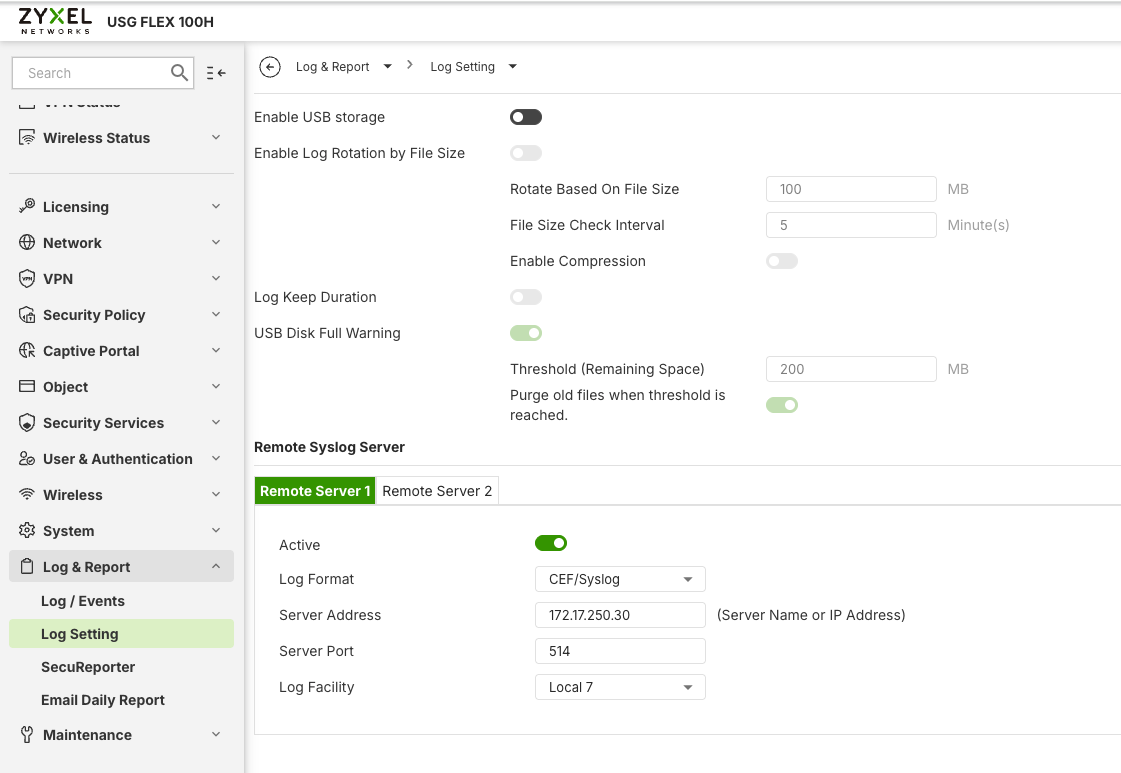Viewport: 1121px width, 773px height.
Task: Click the Log & Report clipboard icon
Action: [x=26, y=566]
